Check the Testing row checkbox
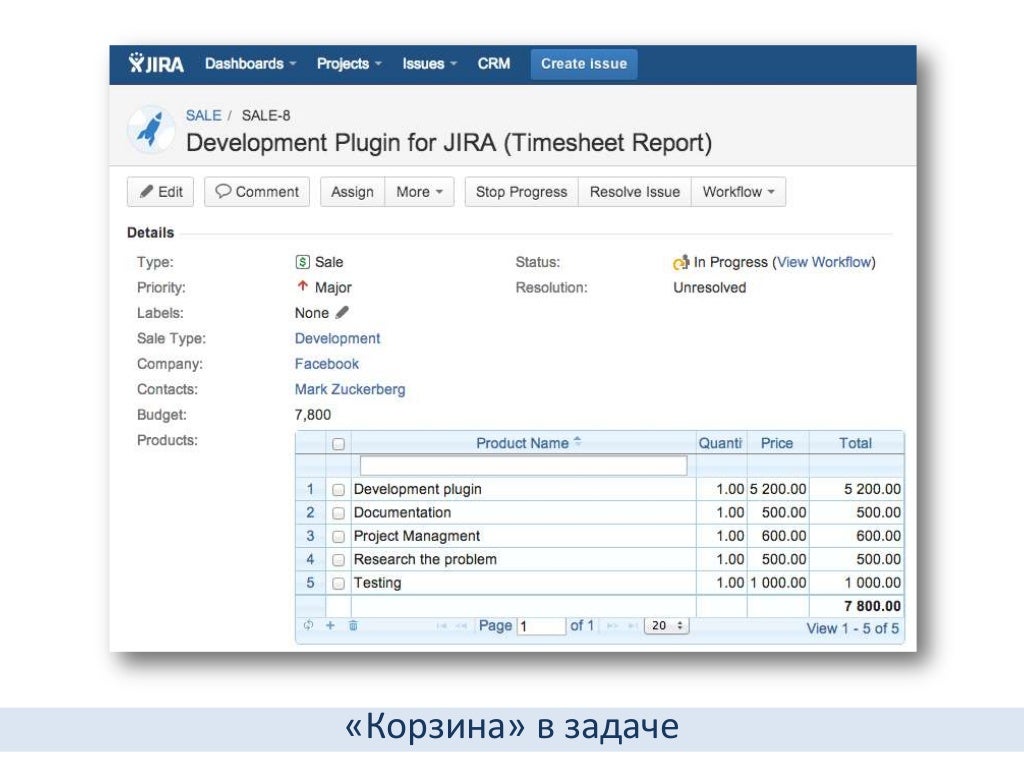The height and width of the screenshot is (768, 1024). pos(338,584)
